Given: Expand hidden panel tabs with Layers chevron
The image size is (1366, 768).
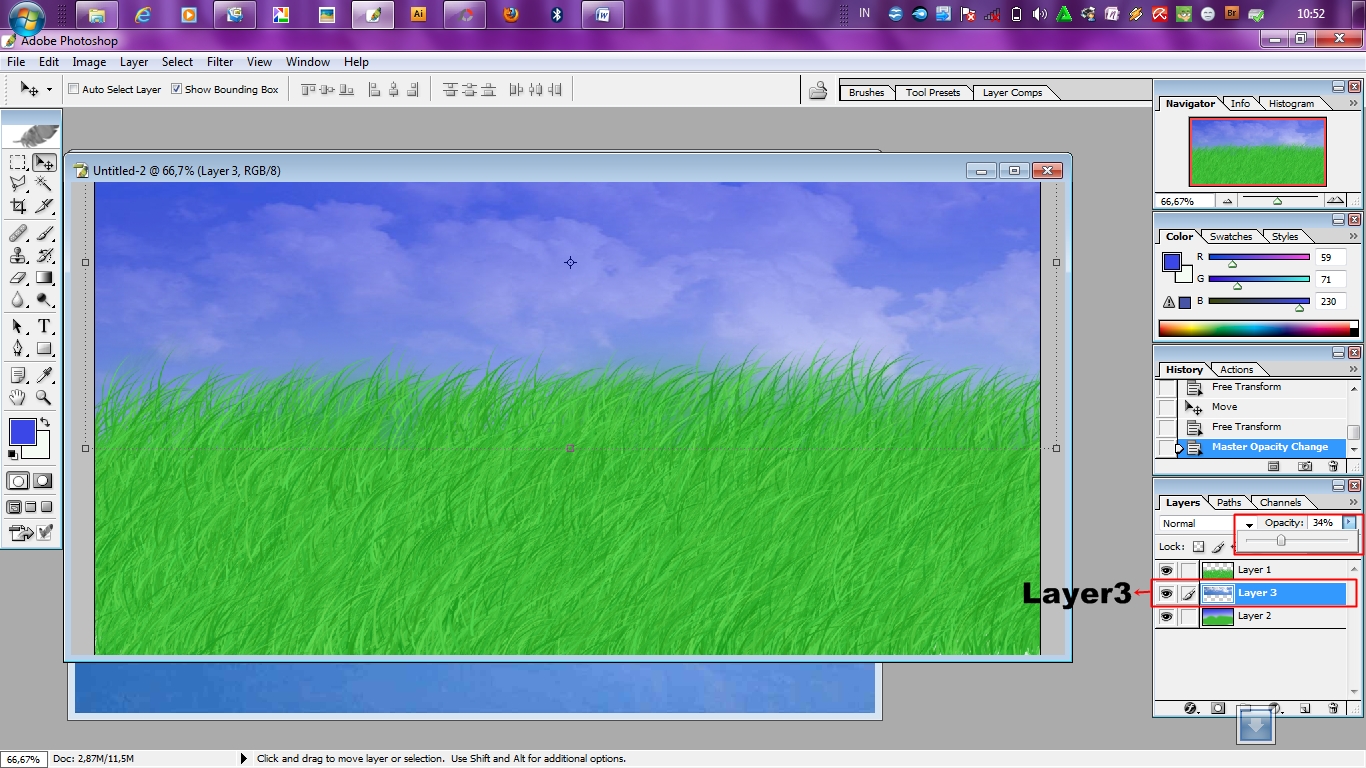Looking at the screenshot, I should point(1352,501).
